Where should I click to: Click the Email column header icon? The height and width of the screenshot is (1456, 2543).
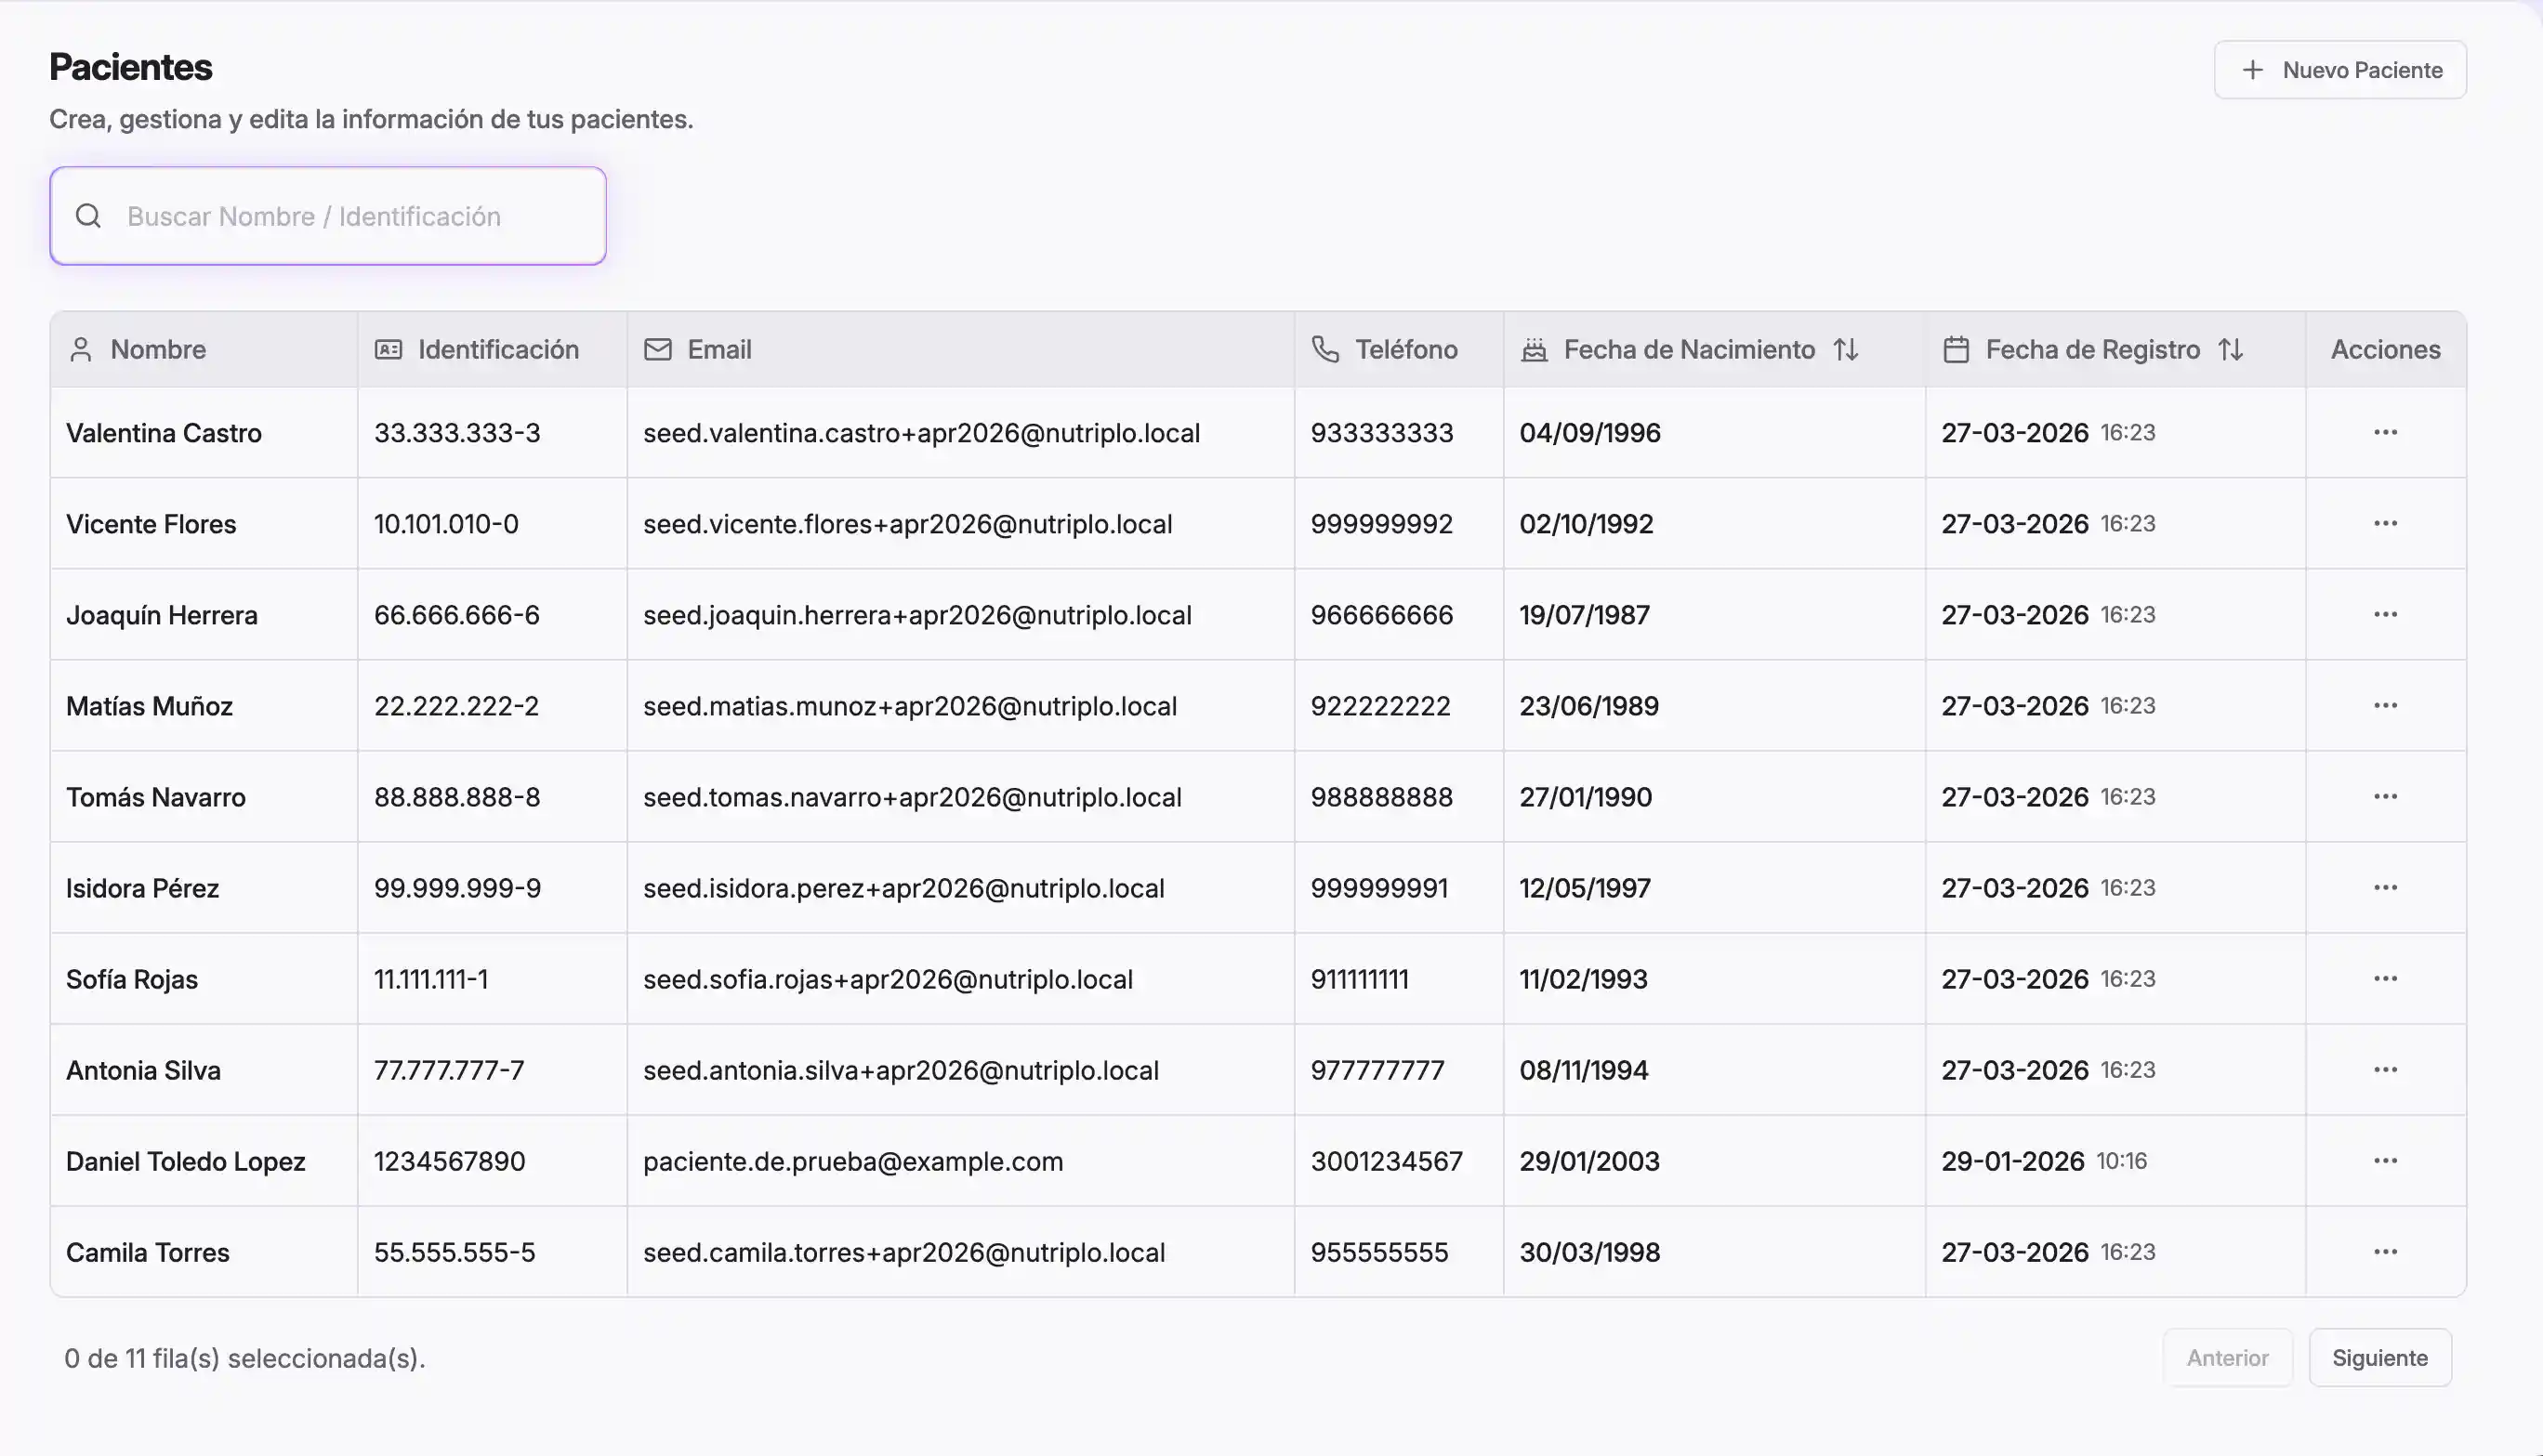coord(657,349)
